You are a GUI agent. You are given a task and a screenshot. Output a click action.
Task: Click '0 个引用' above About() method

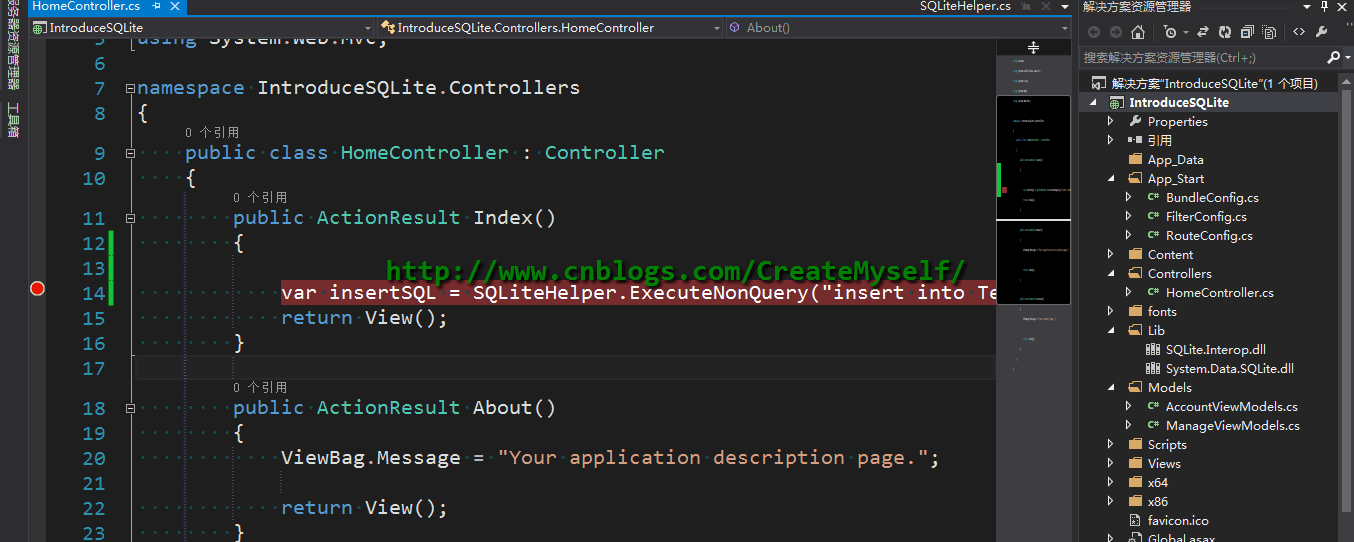pos(260,387)
